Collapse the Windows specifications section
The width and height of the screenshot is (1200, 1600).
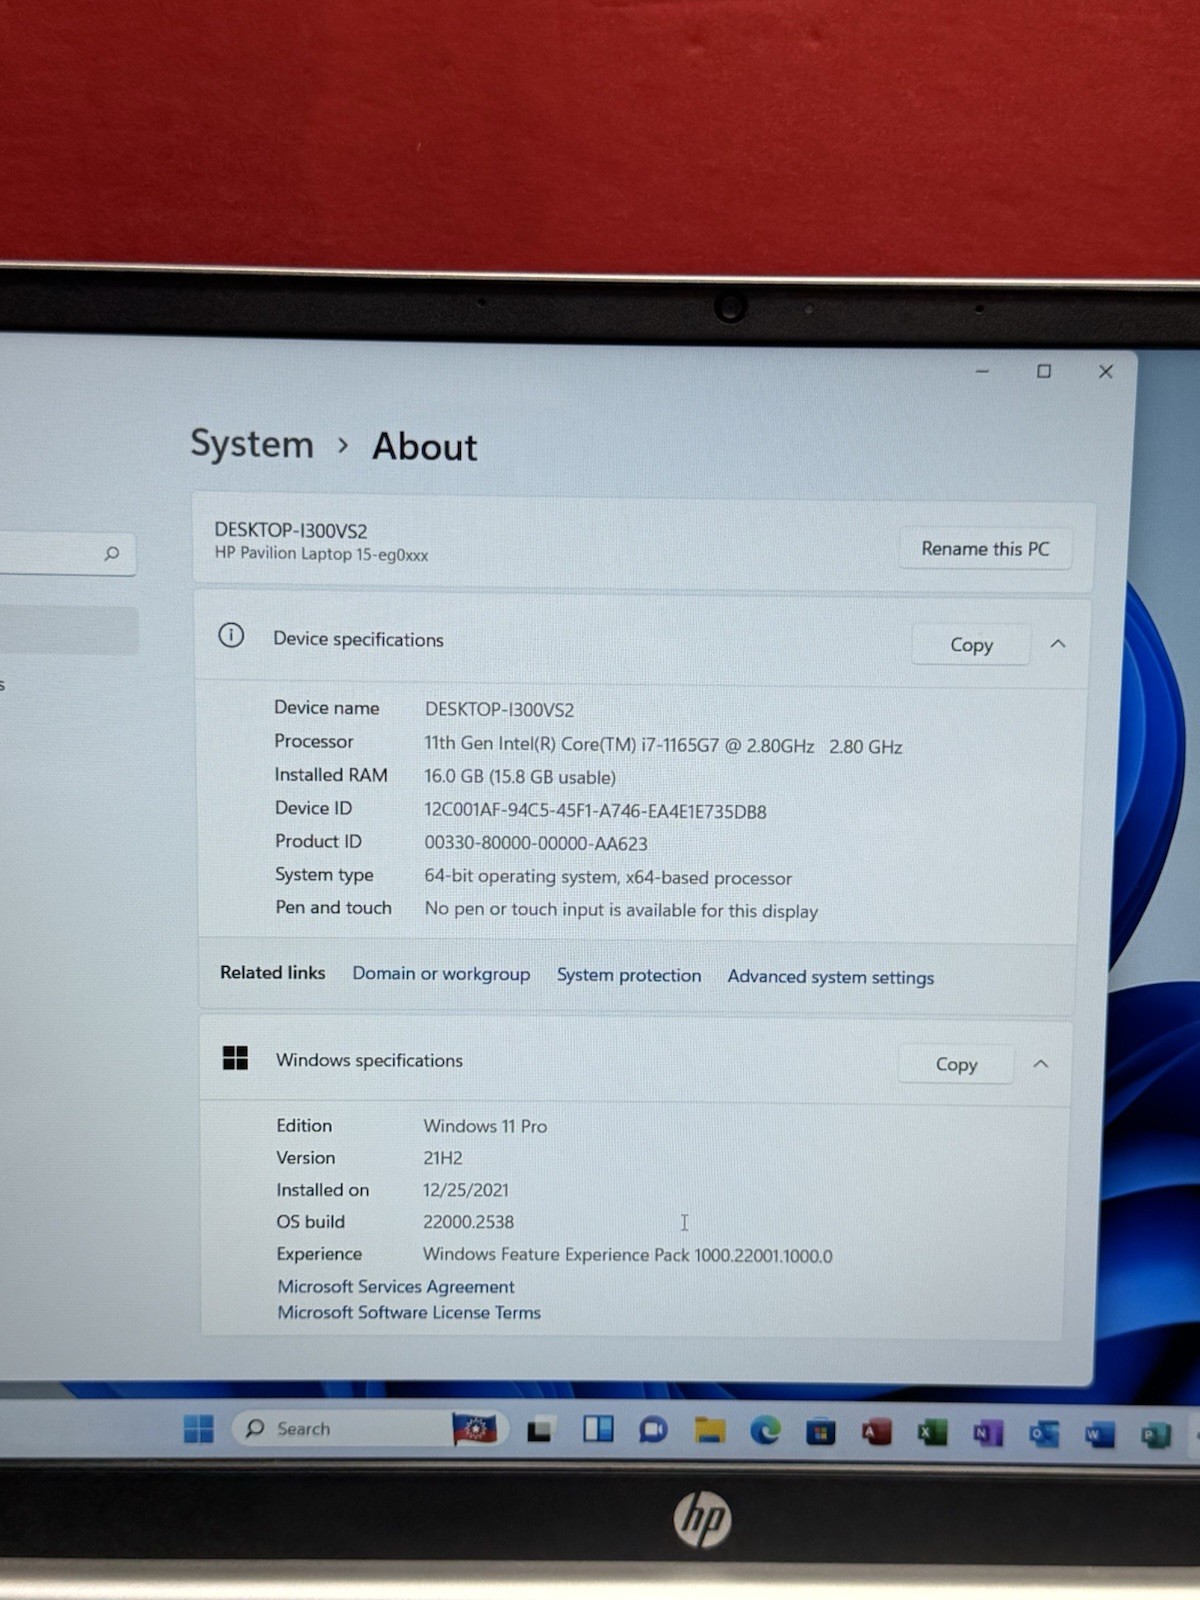click(x=1041, y=1064)
